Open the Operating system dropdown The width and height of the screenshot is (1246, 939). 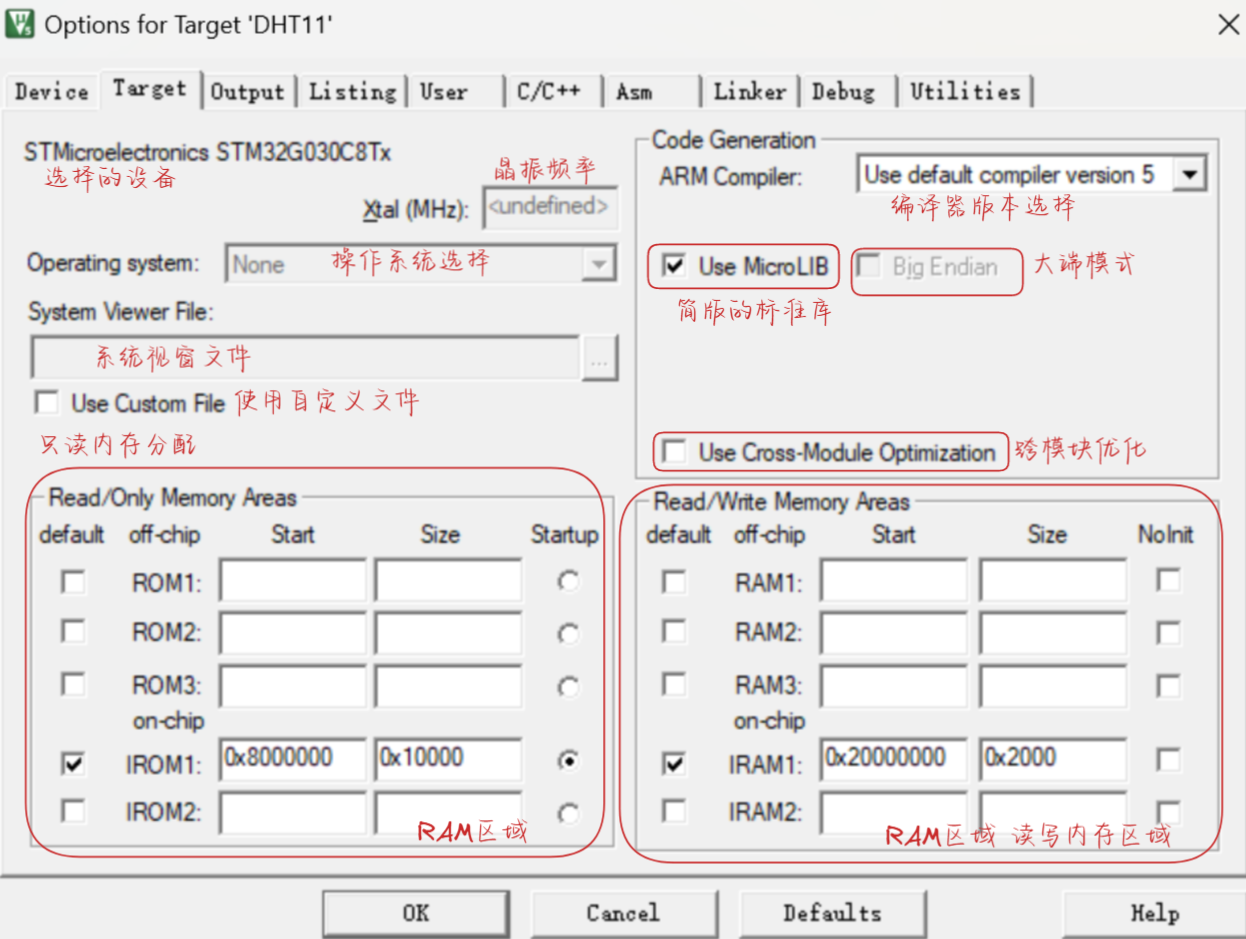coord(597,265)
